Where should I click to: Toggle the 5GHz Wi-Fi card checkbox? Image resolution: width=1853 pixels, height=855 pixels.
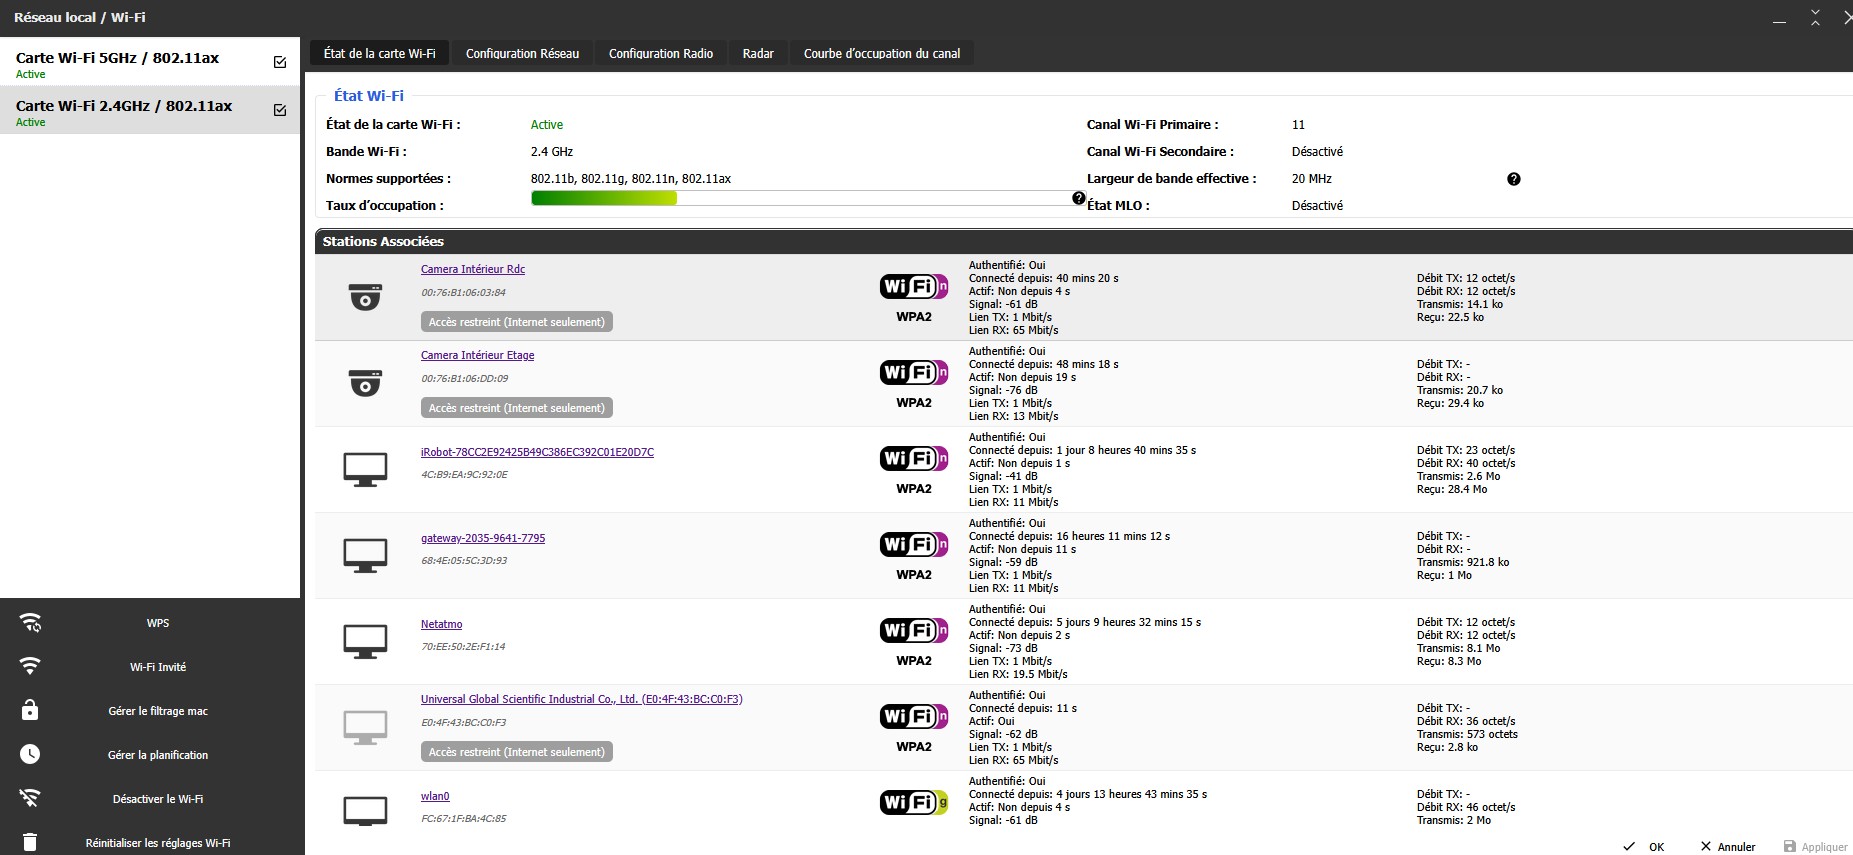[280, 62]
